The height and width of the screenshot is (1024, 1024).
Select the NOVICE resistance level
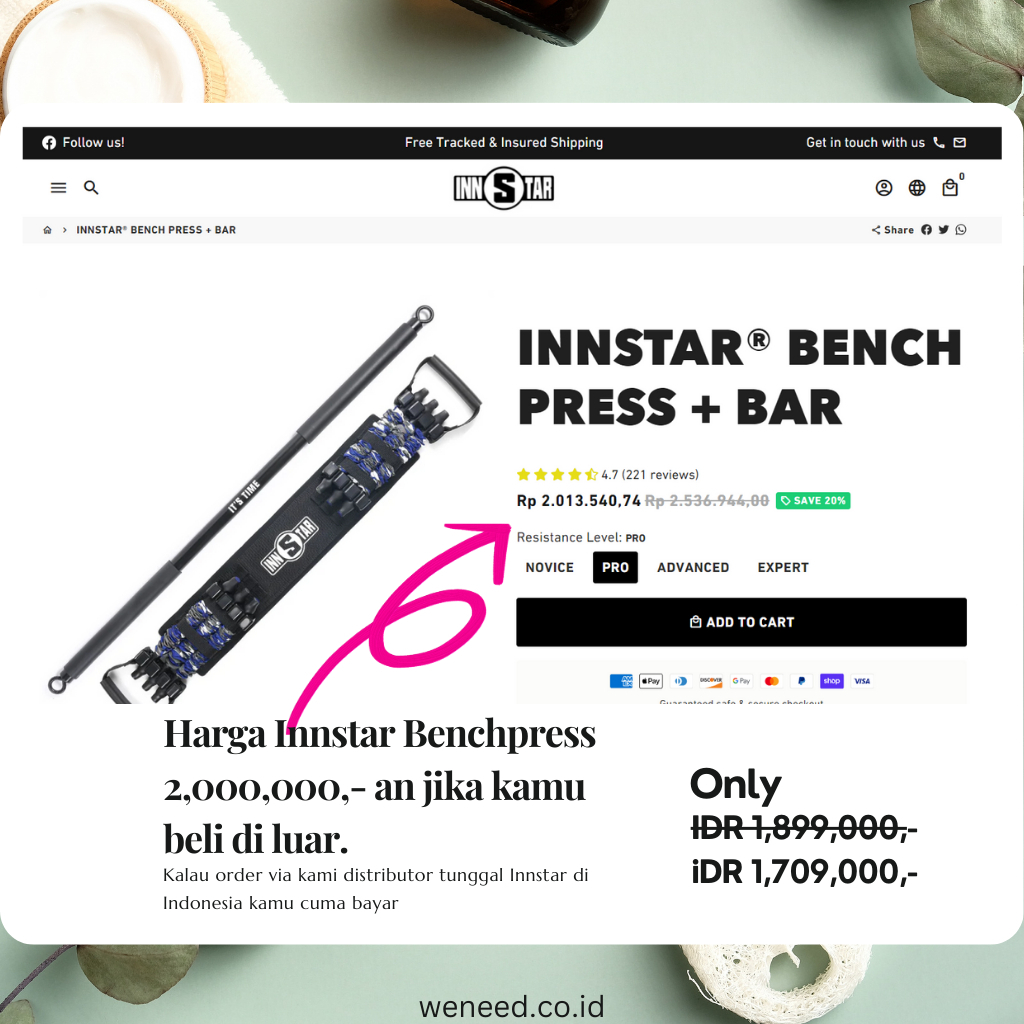550,568
